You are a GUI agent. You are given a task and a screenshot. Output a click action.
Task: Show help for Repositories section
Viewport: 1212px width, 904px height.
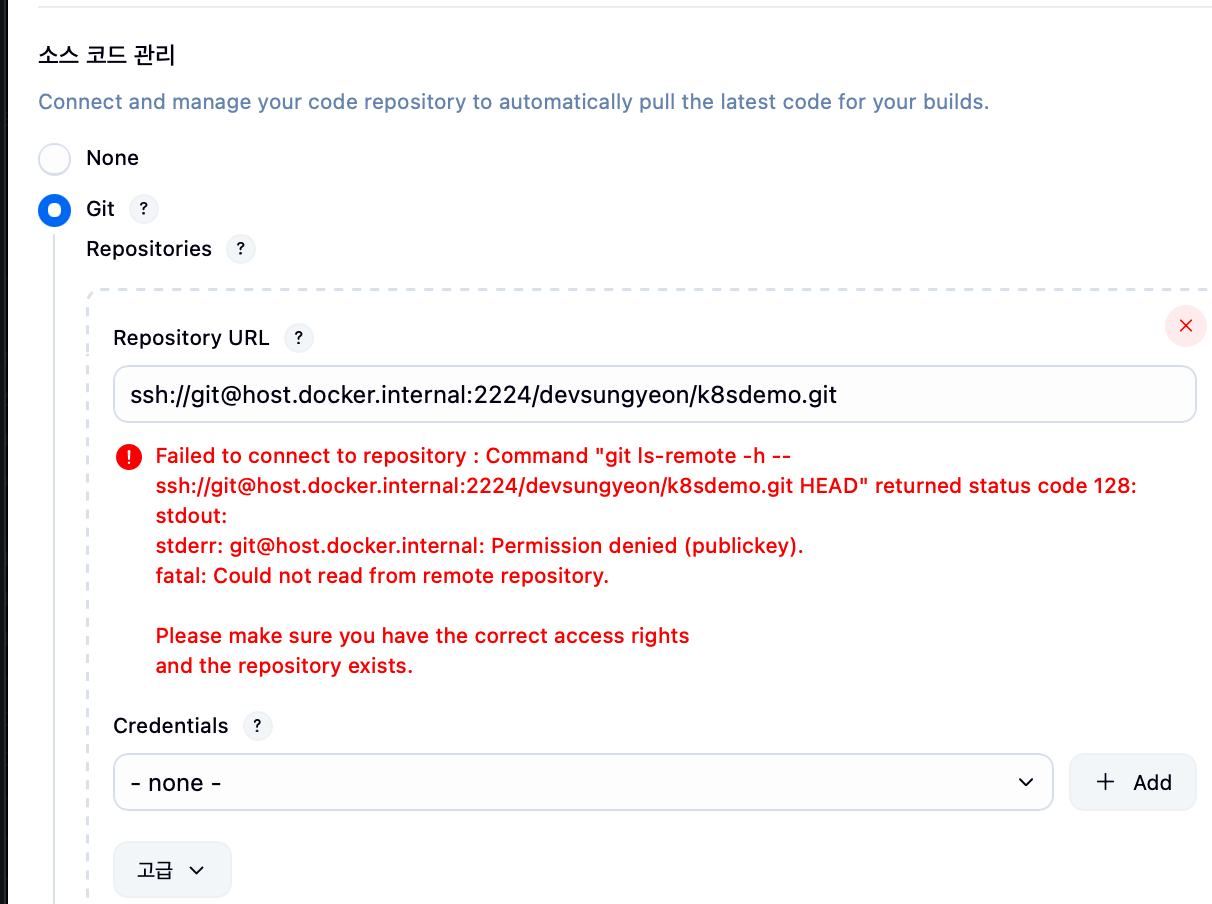241,249
